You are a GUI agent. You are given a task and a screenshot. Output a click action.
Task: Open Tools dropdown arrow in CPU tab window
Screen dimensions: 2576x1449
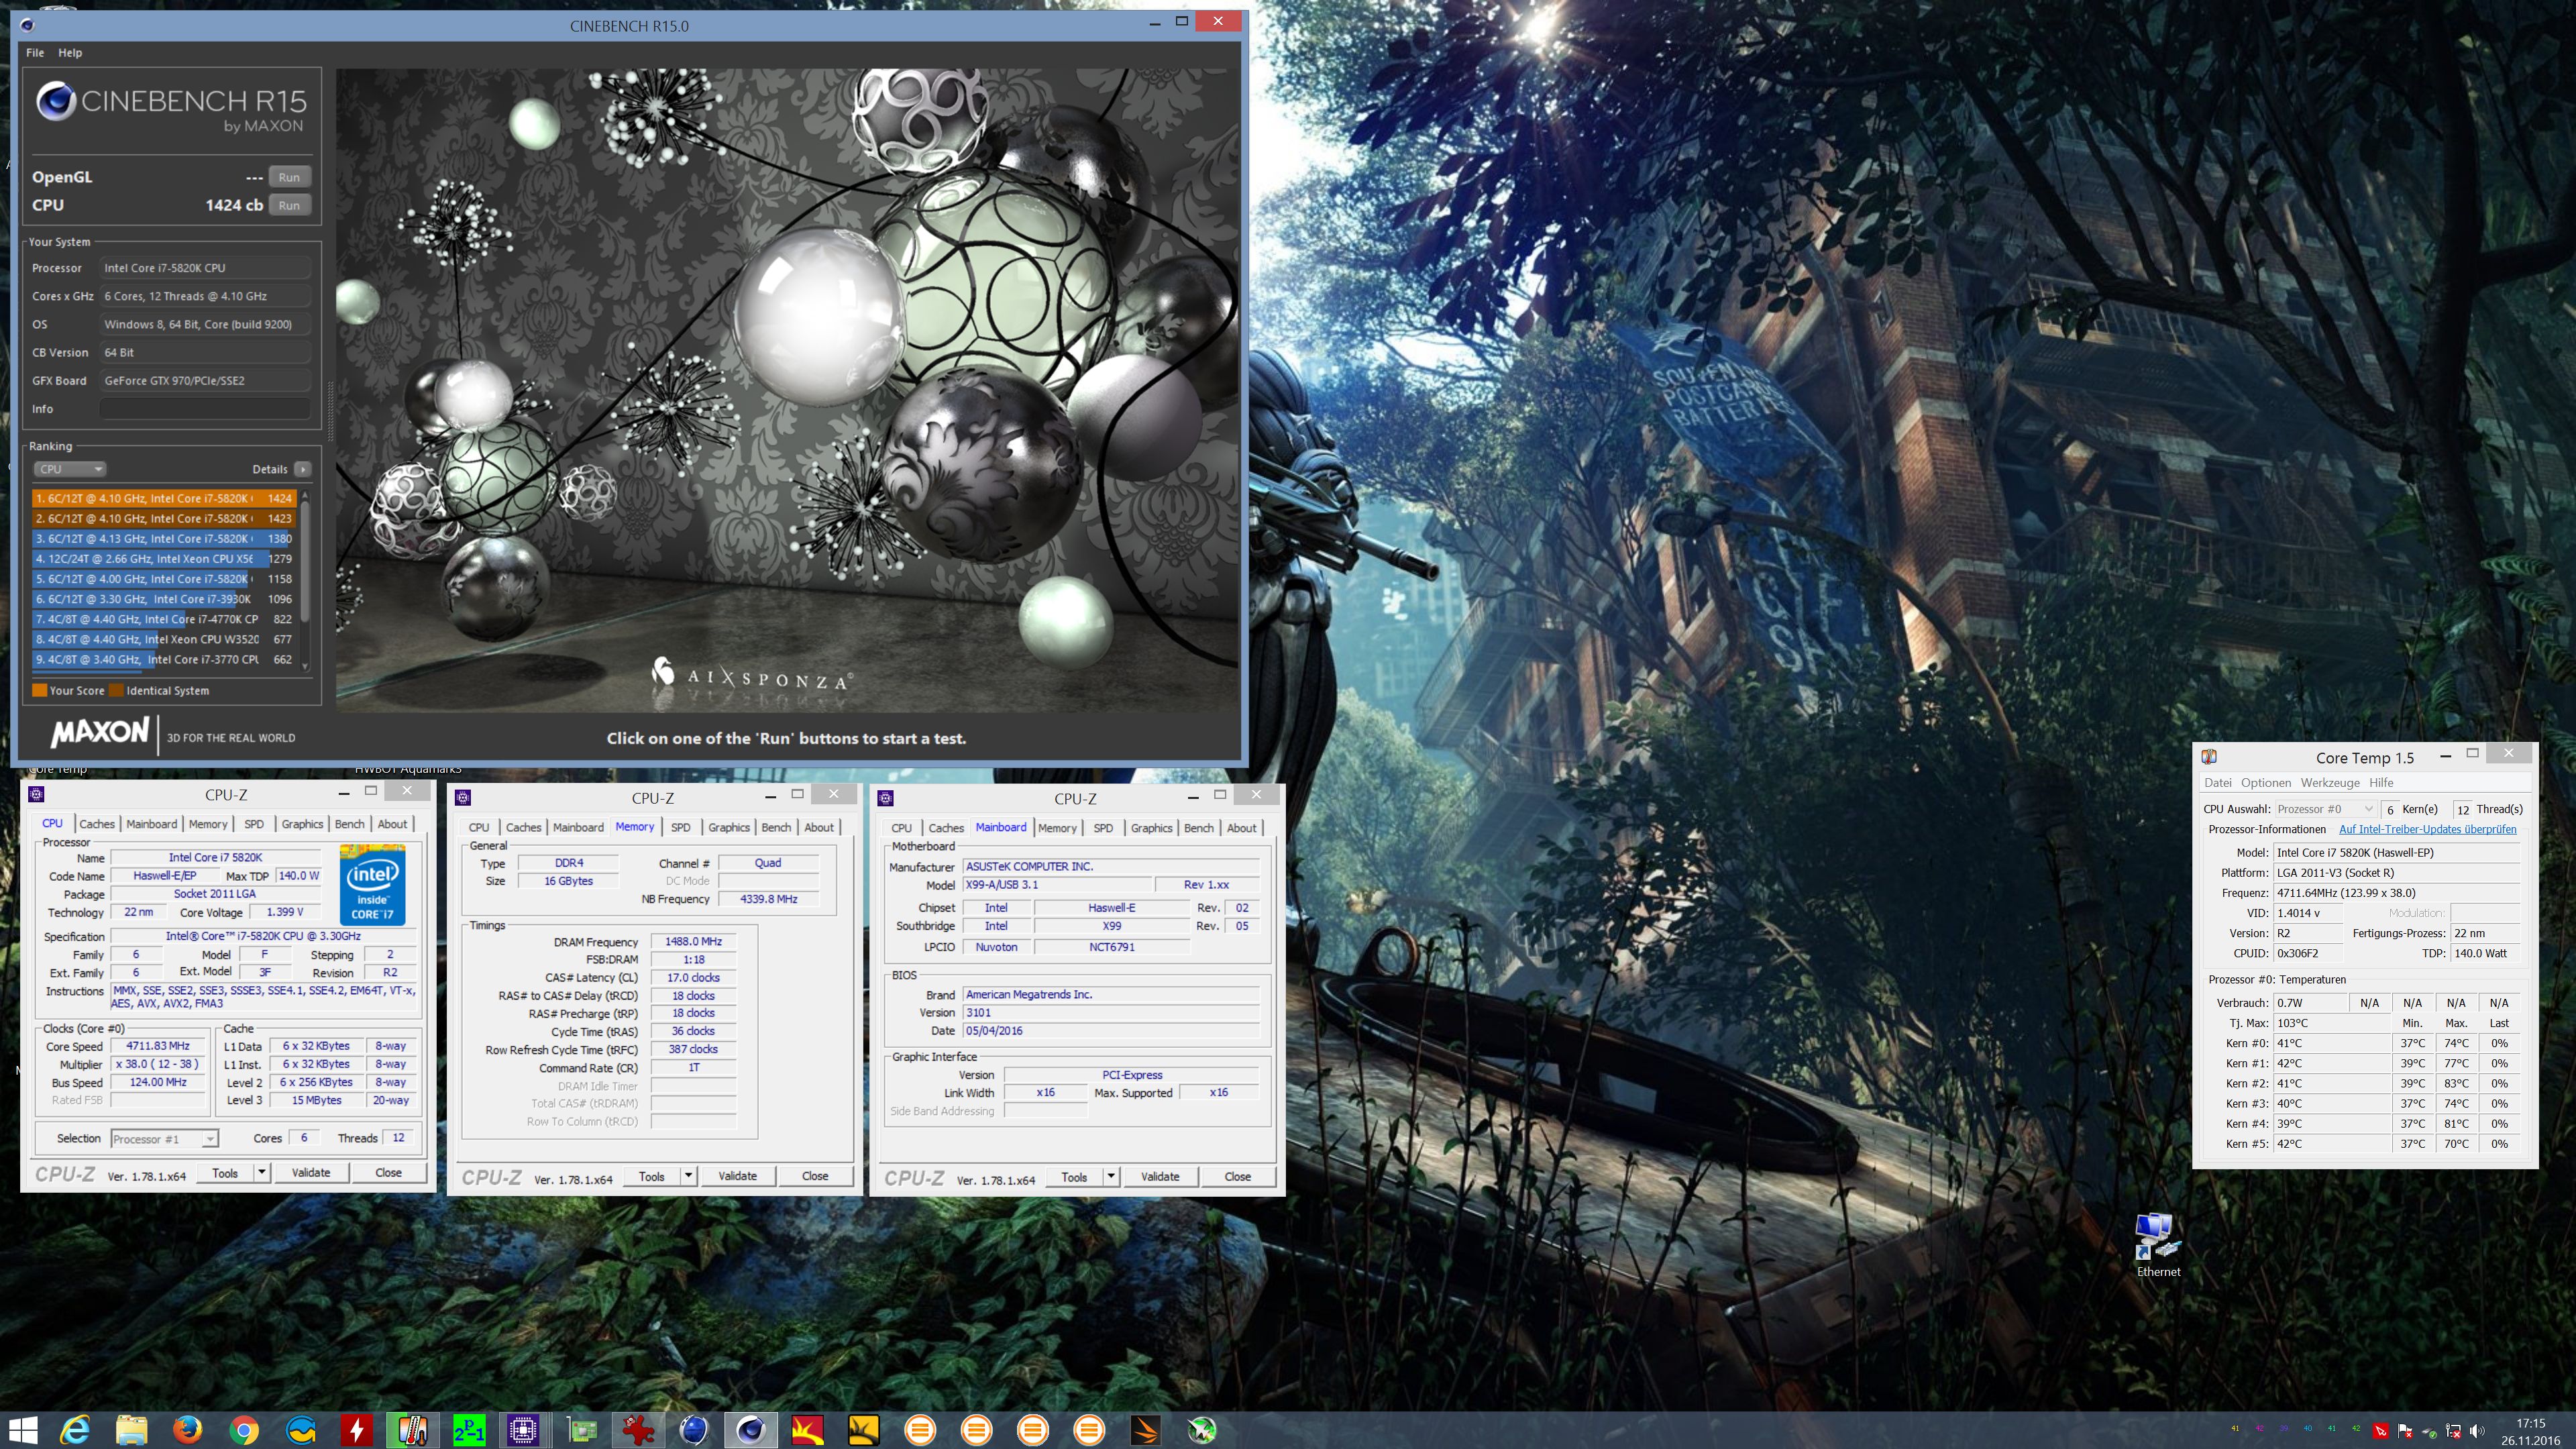tap(262, 1172)
